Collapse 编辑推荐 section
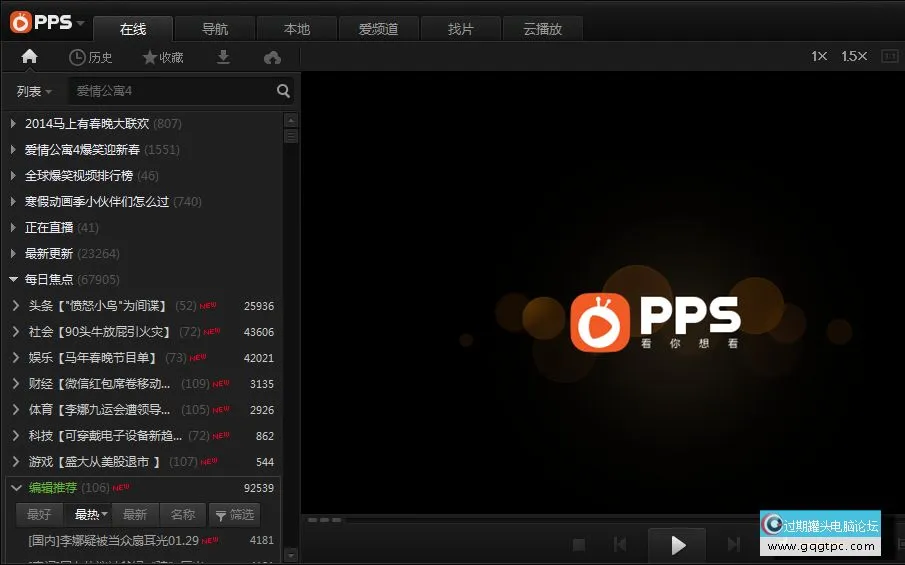 click(x=16, y=488)
